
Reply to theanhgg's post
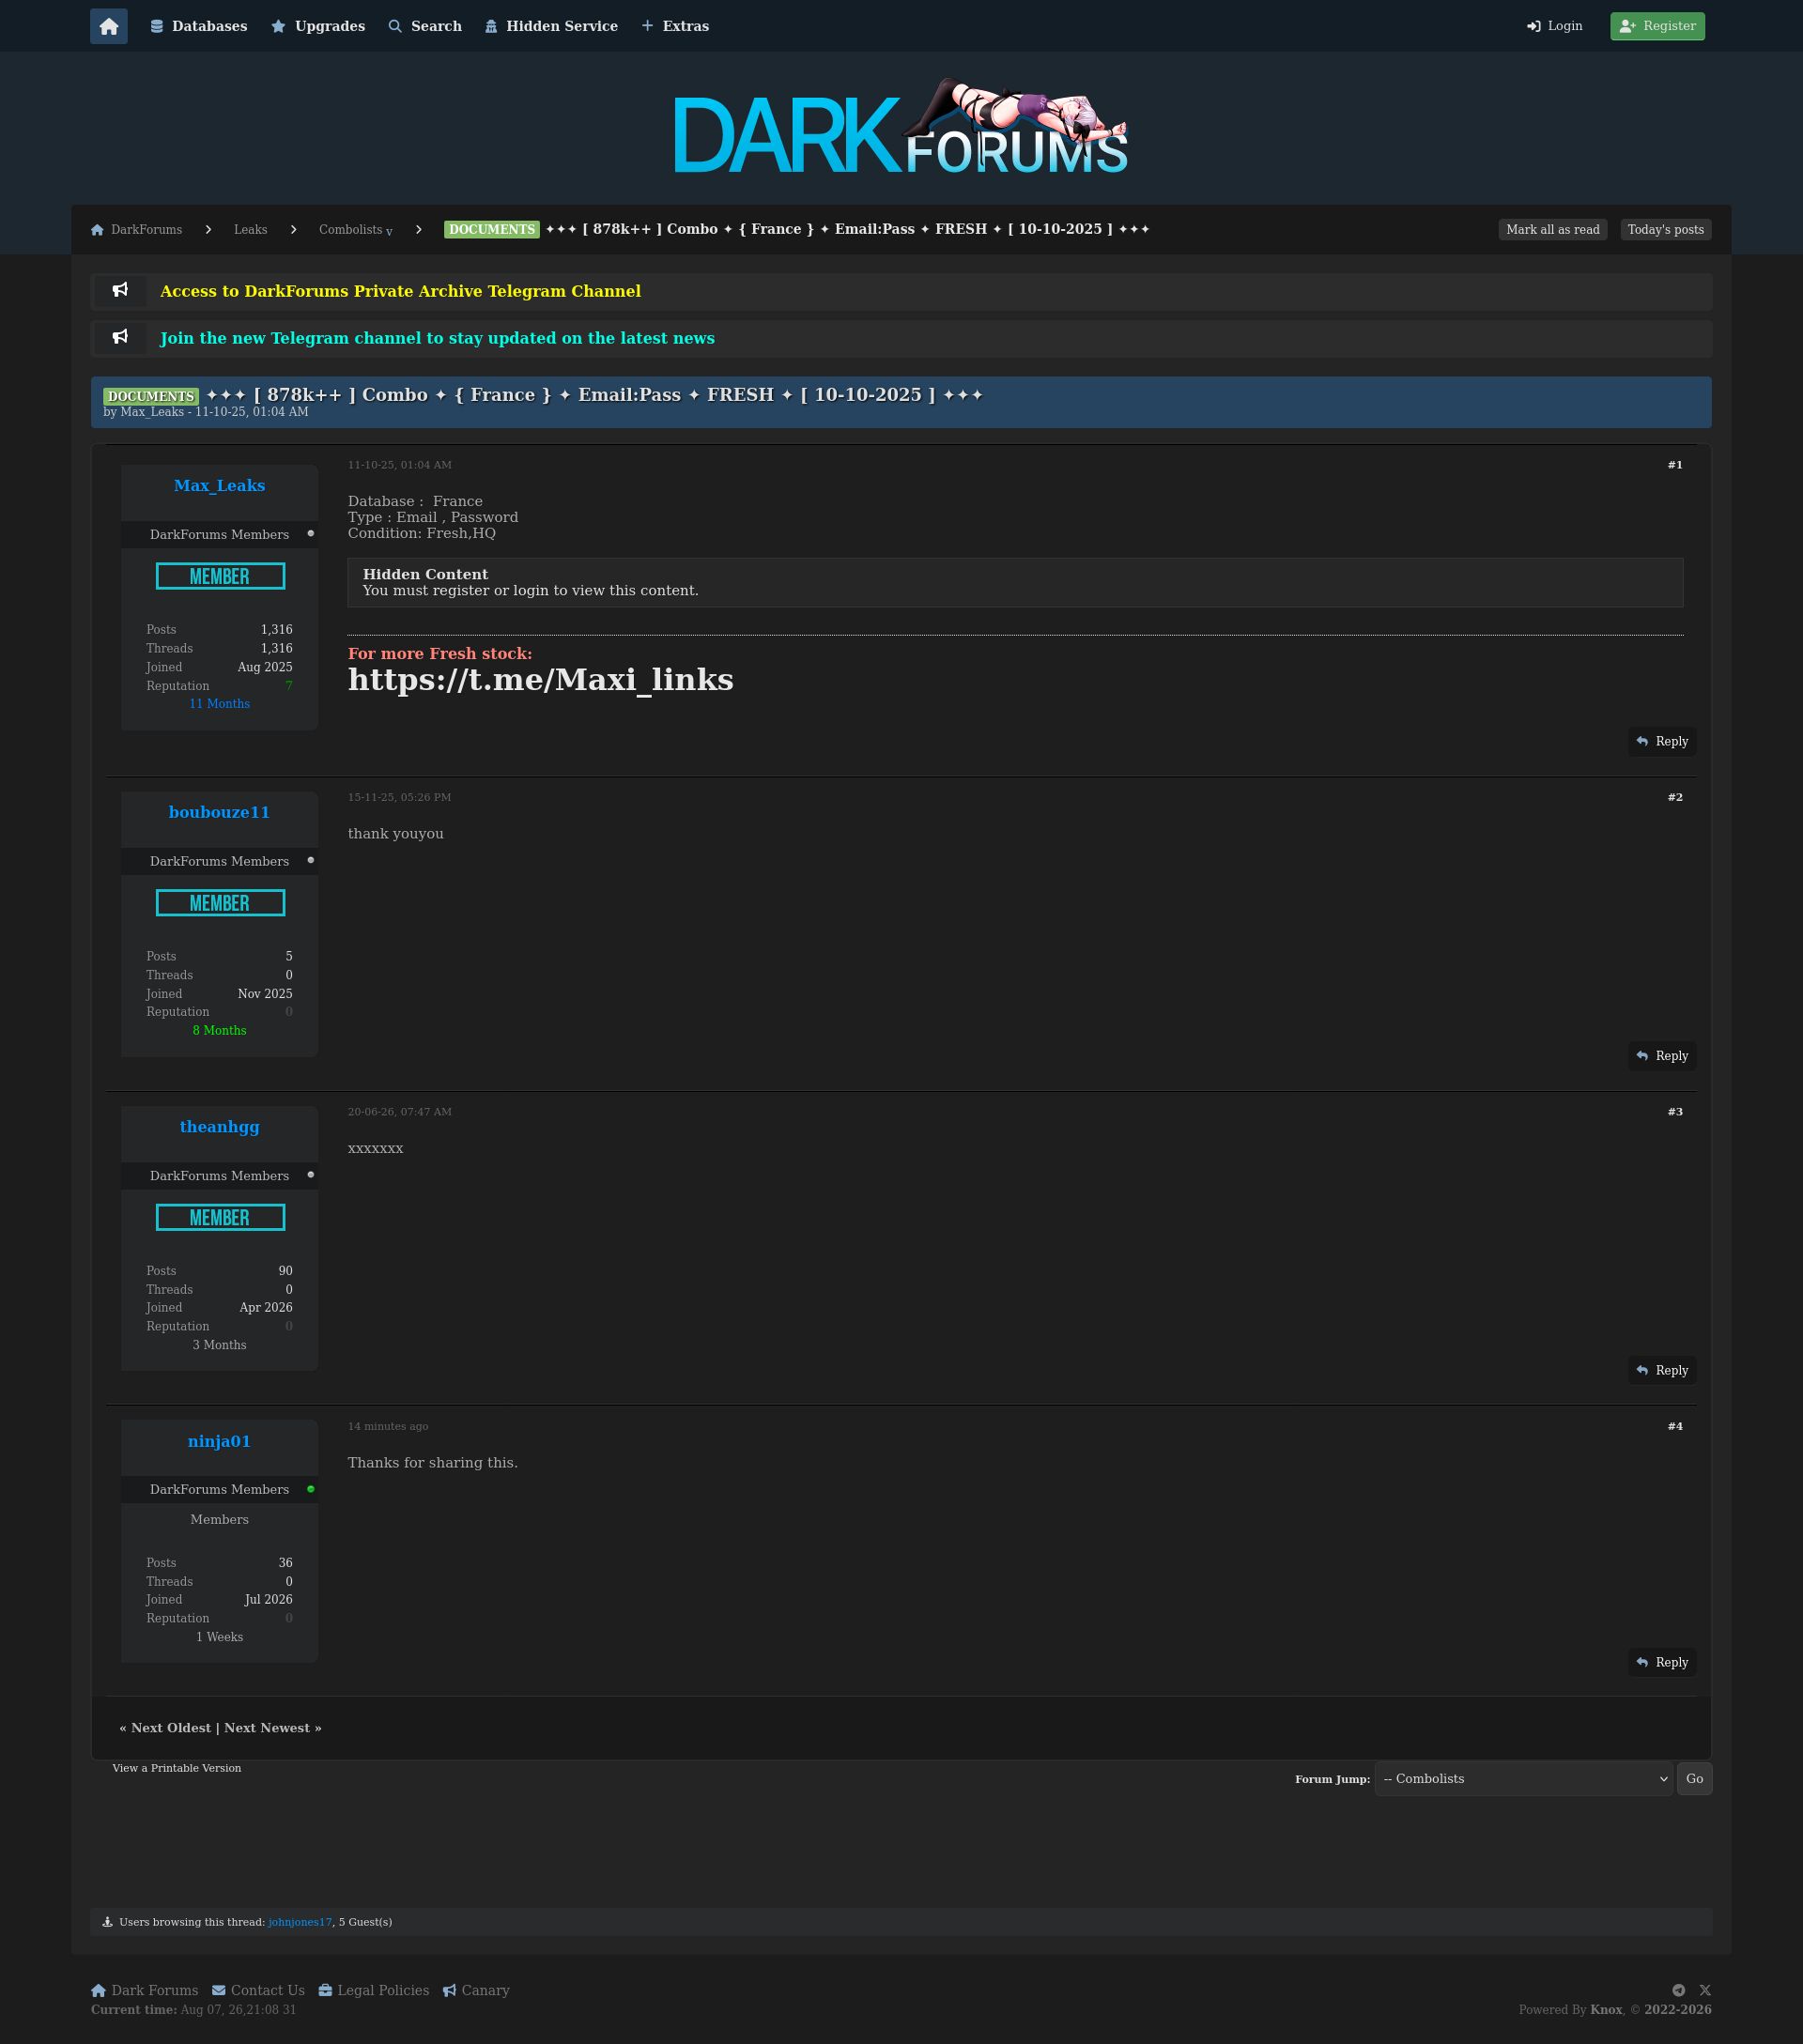(x=1662, y=1370)
